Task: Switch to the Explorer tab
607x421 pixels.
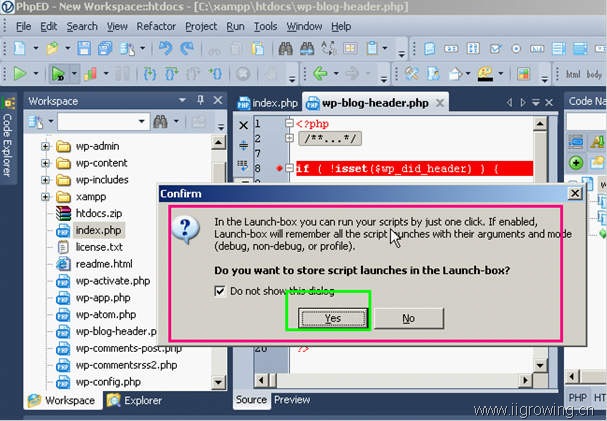Action: [x=134, y=400]
